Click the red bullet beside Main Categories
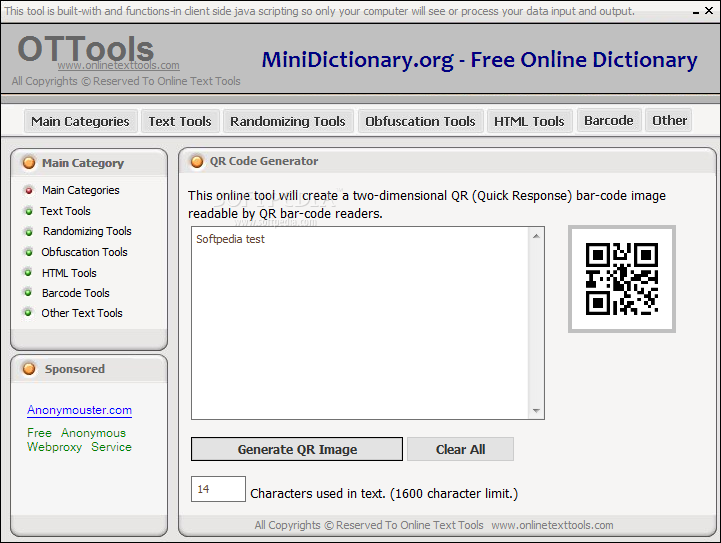Image resolution: width=721 pixels, height=543 pixels. pyautogui.click(x=29, y=190)
